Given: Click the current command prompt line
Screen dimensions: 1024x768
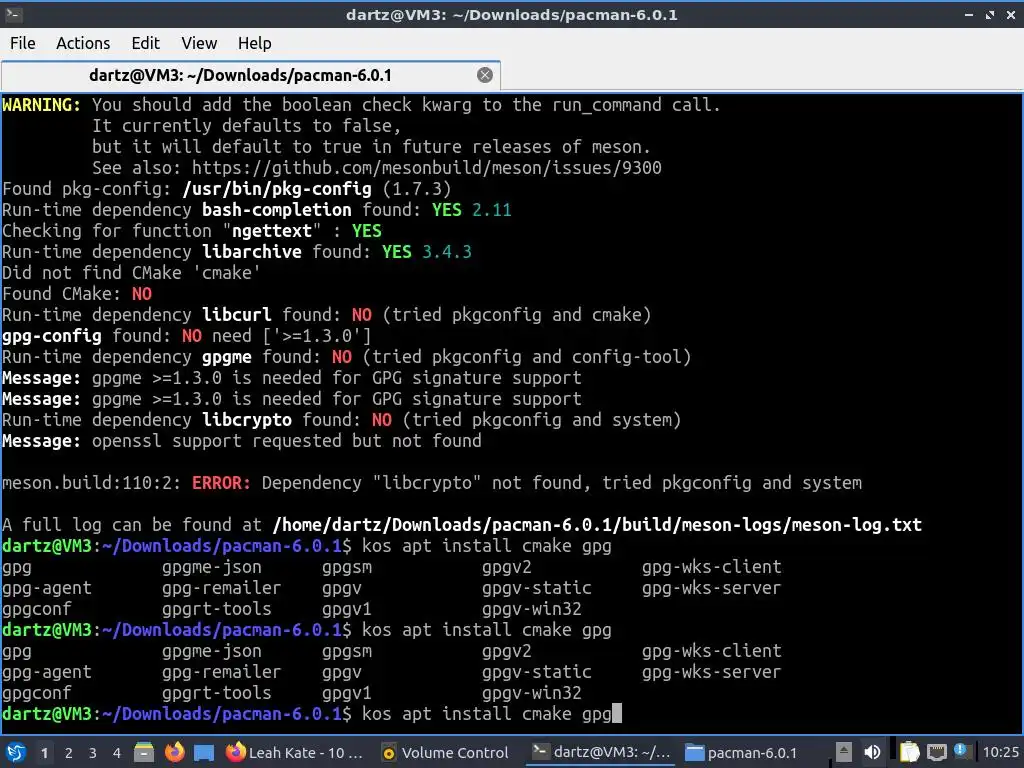Looking at the screenshot, I should (312, 714).
